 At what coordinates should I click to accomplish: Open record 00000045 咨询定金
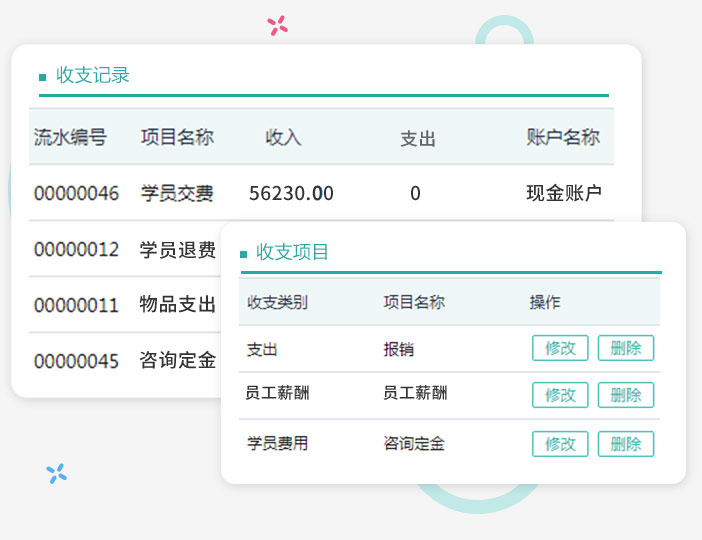click(125, 360)
